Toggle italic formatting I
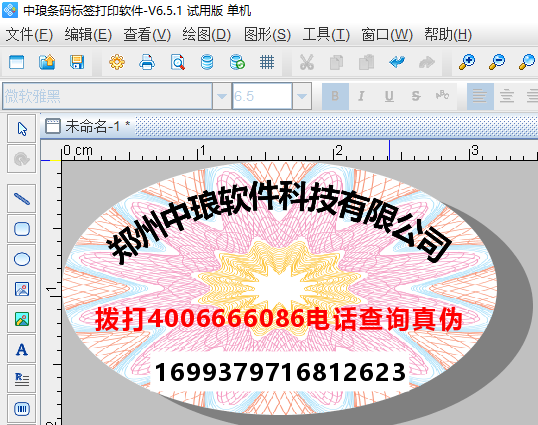The image size is (538, 425). tap(361, 96)
